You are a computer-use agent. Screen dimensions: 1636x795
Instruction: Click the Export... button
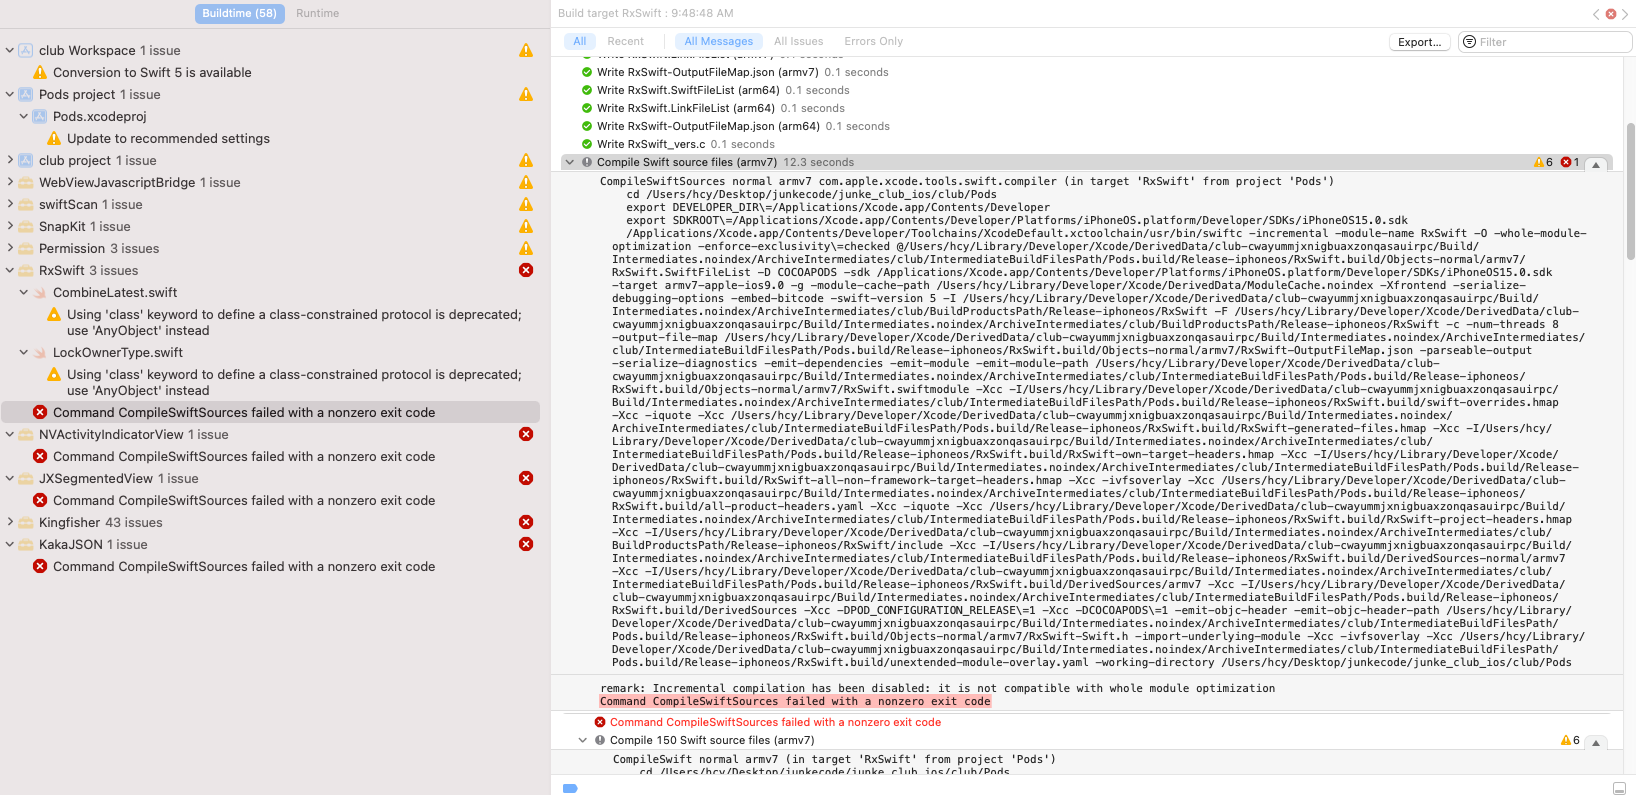[1419, 42]
